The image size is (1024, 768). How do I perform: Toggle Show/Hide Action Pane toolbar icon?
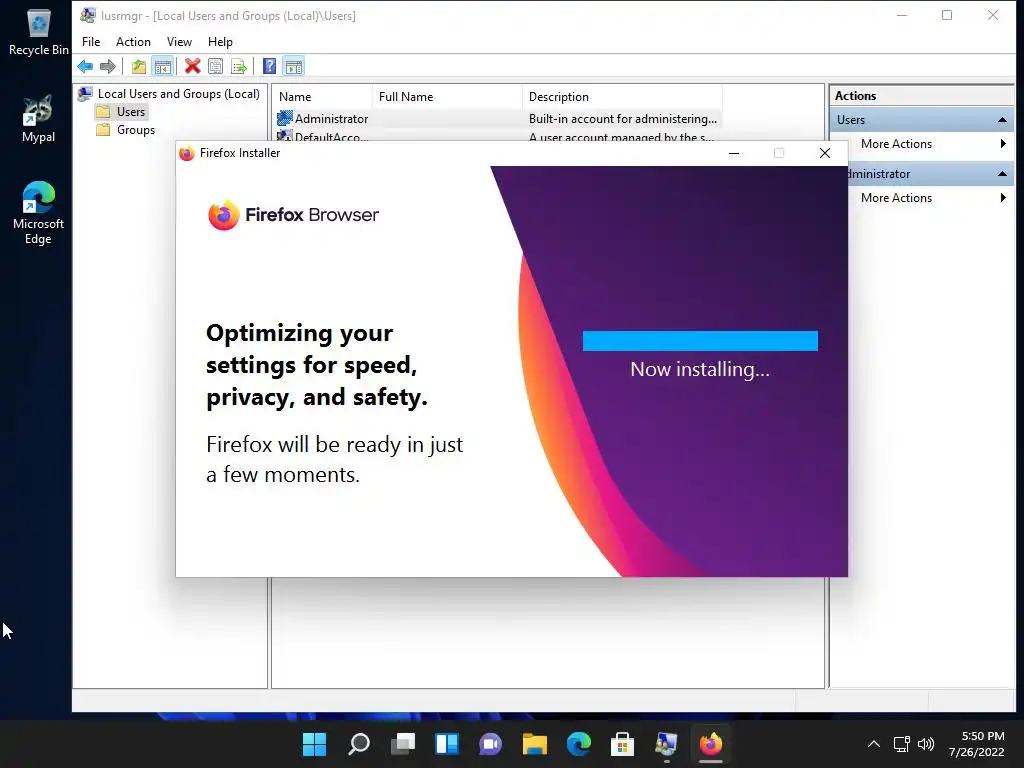pos(294,66)
